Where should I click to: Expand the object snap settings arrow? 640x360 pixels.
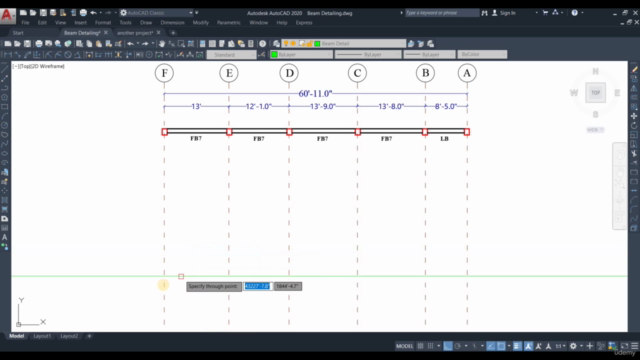[509, 346]
